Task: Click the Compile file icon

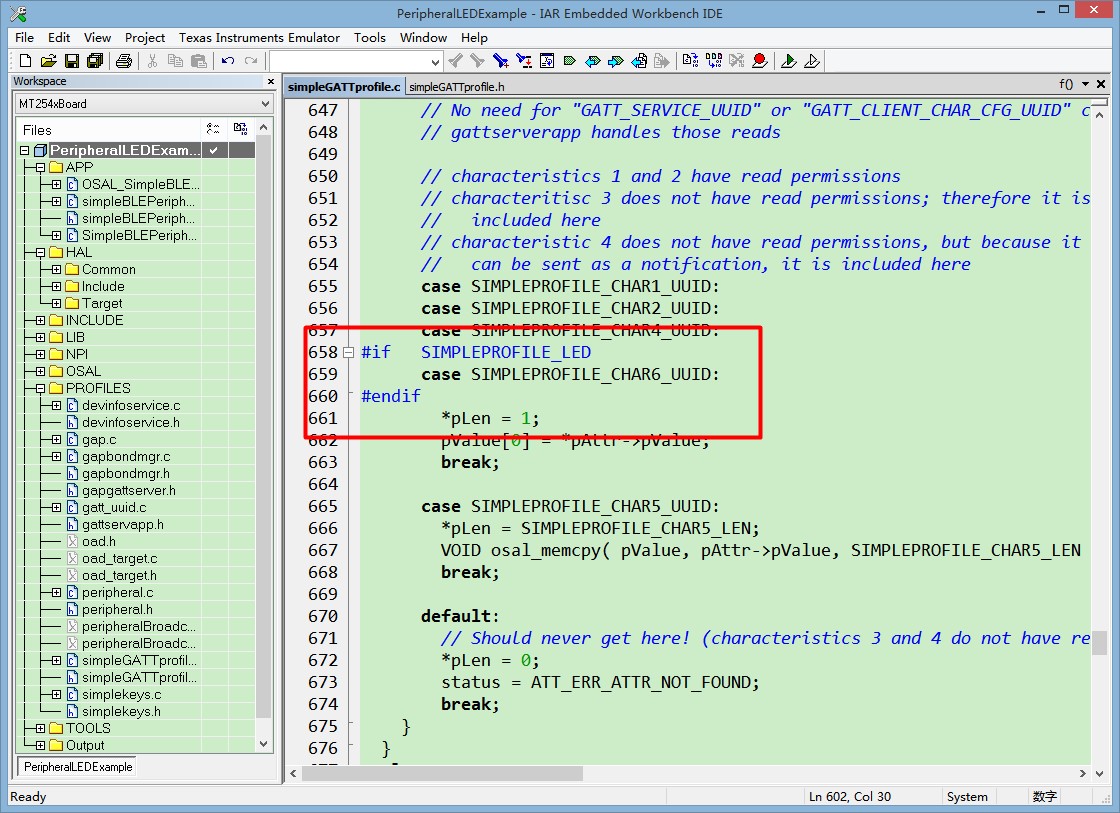Action: [690, 61]
